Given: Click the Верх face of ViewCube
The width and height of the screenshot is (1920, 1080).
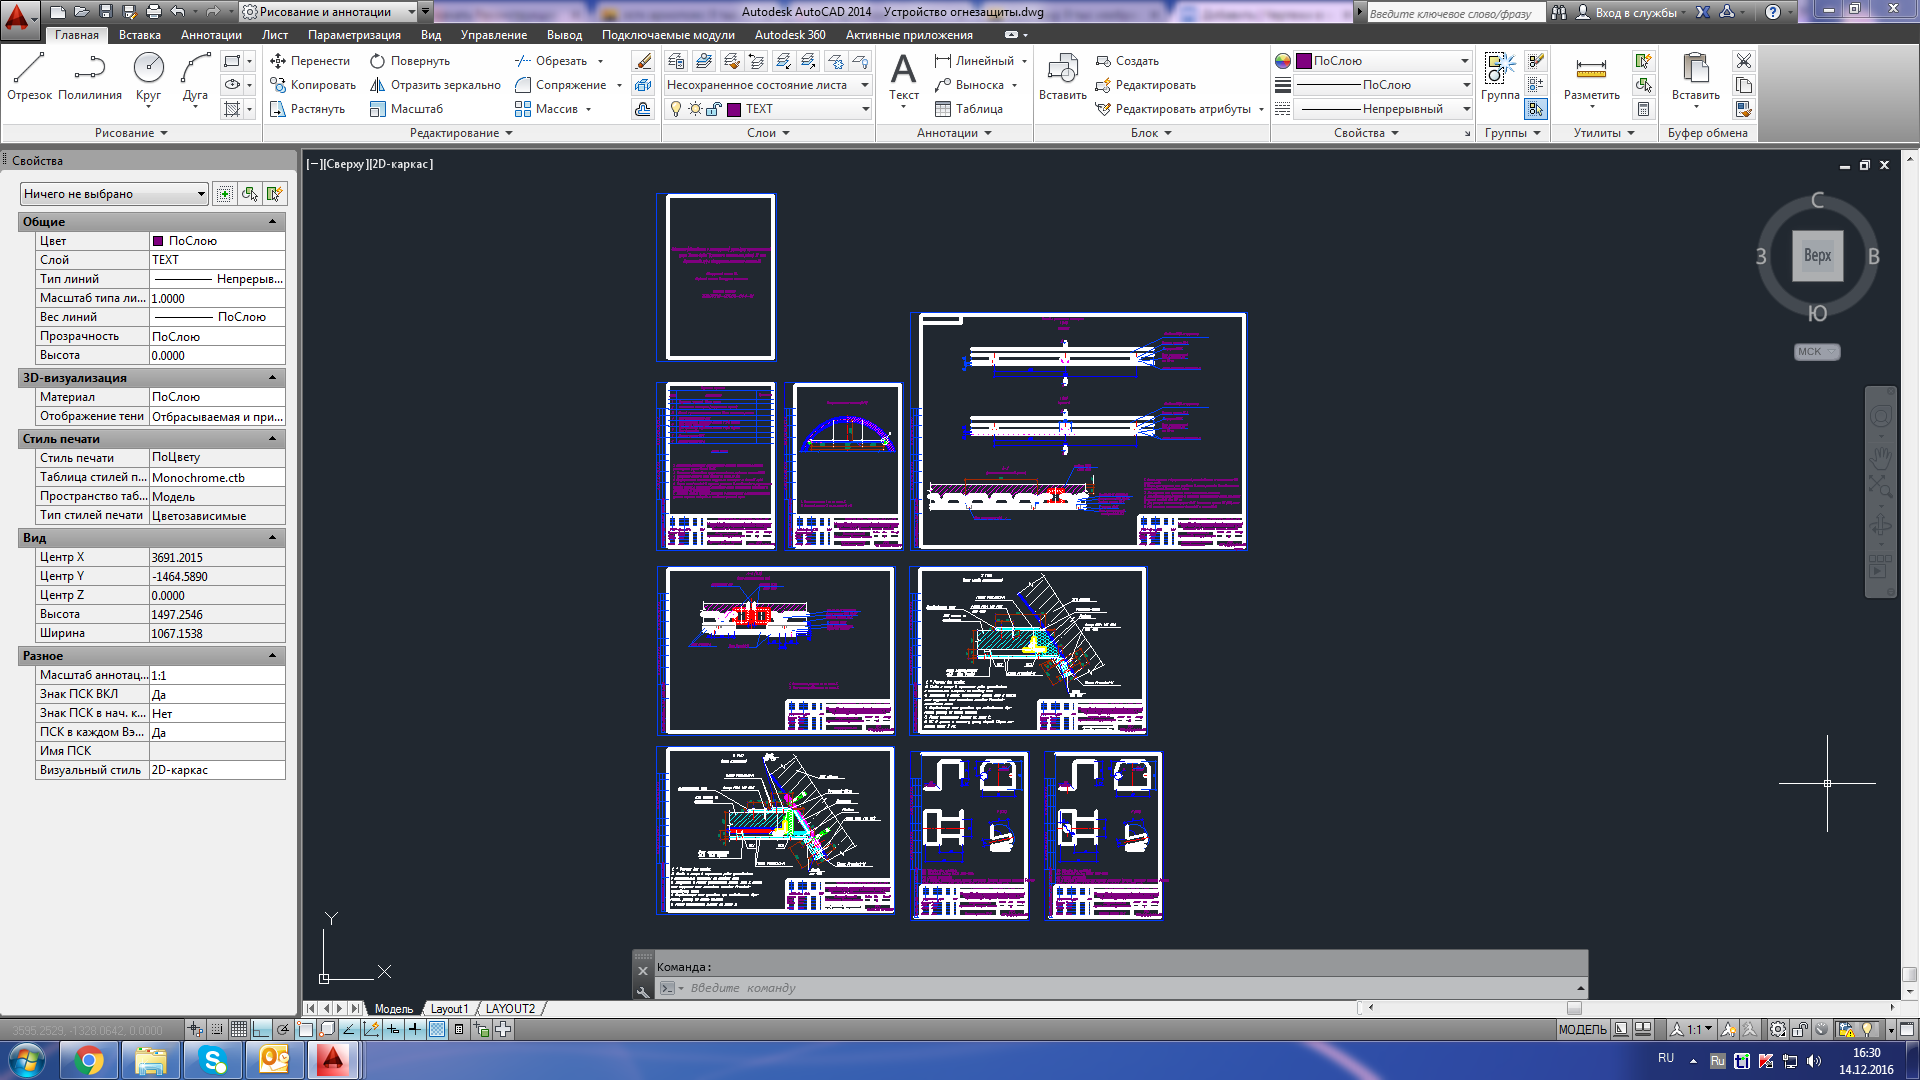Looking at the screenshot, I should [x=1817, y=255].
